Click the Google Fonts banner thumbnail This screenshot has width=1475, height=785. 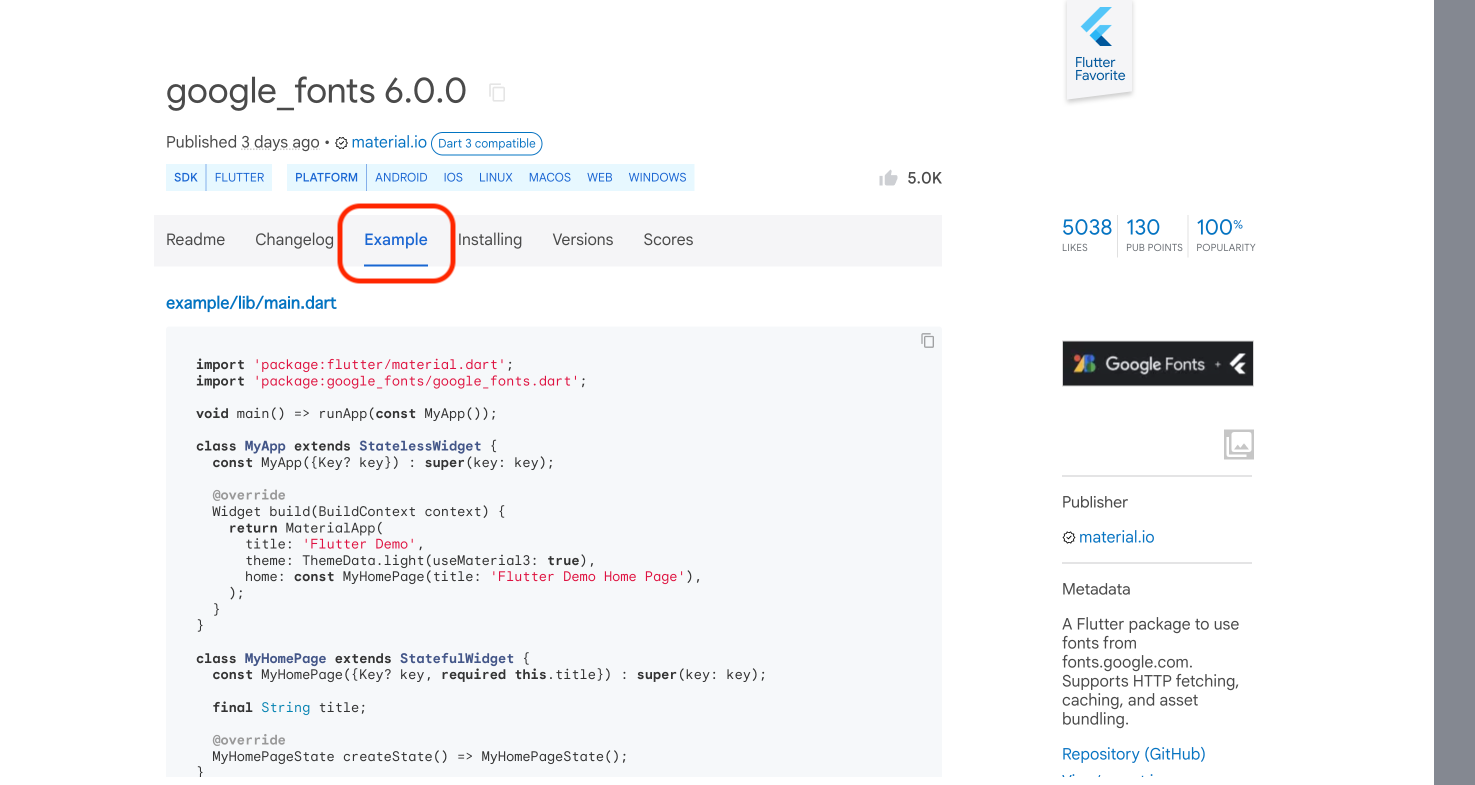click(x=1157, y=364)
